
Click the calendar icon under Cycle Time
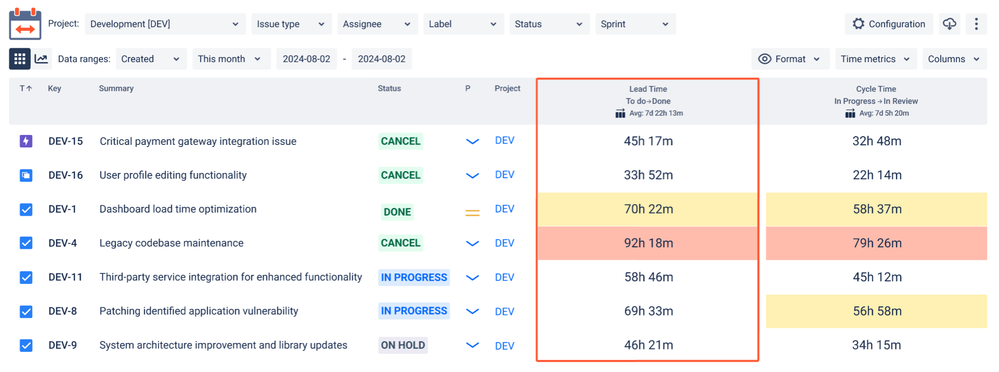point(851,113)
